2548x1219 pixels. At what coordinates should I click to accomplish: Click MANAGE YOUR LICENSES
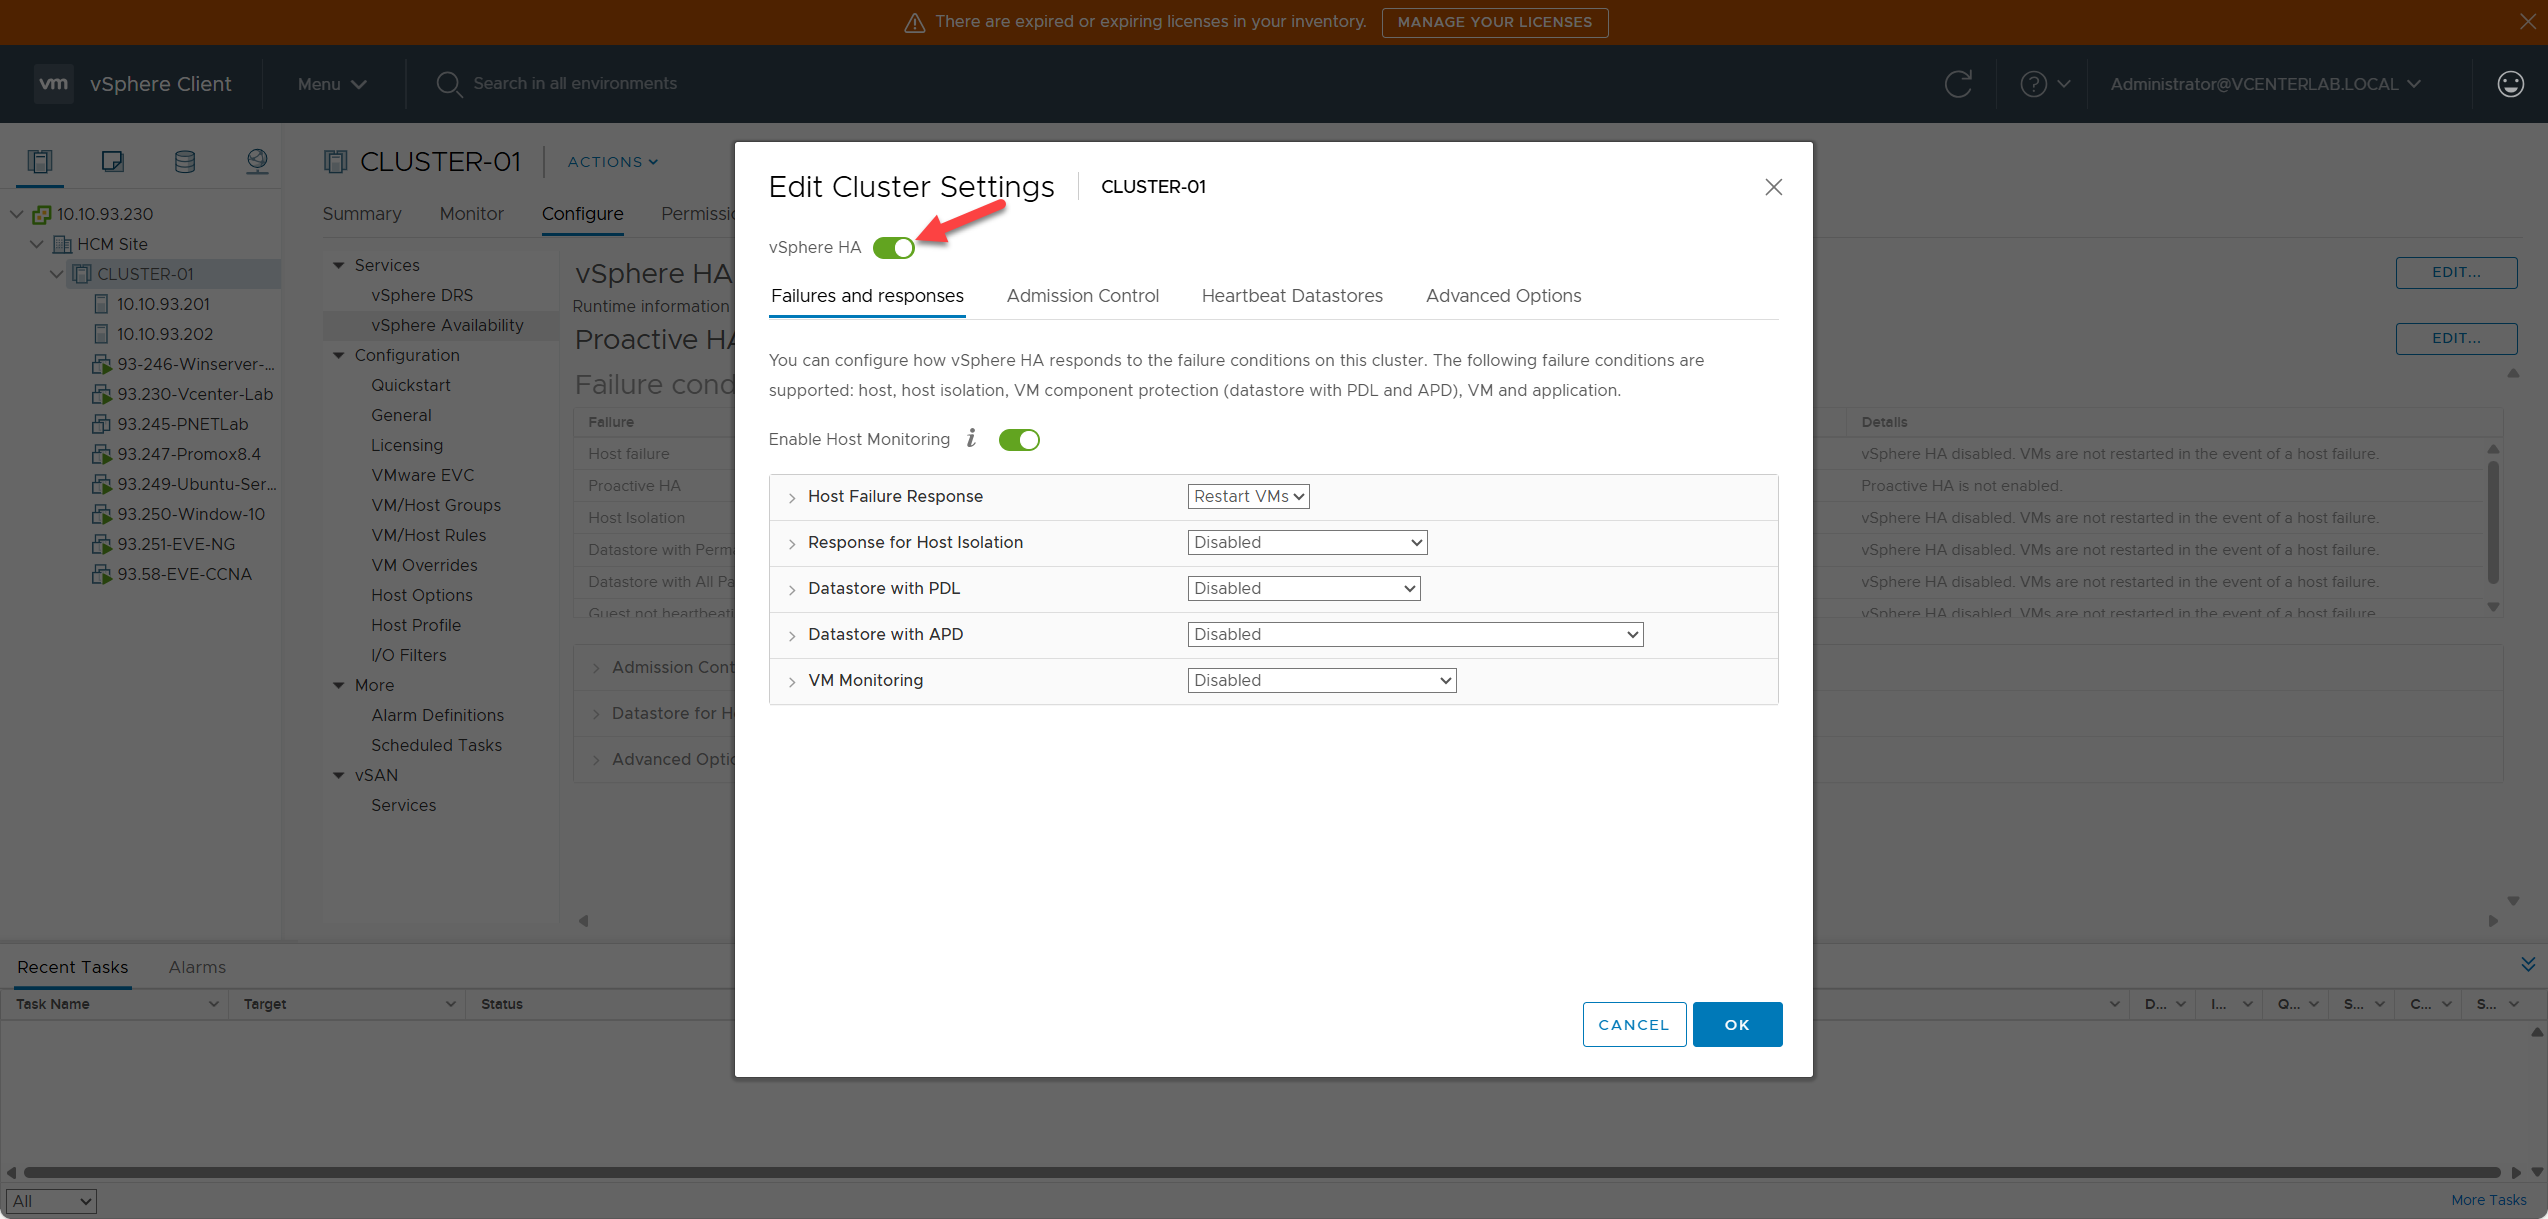coord(1494,22)
